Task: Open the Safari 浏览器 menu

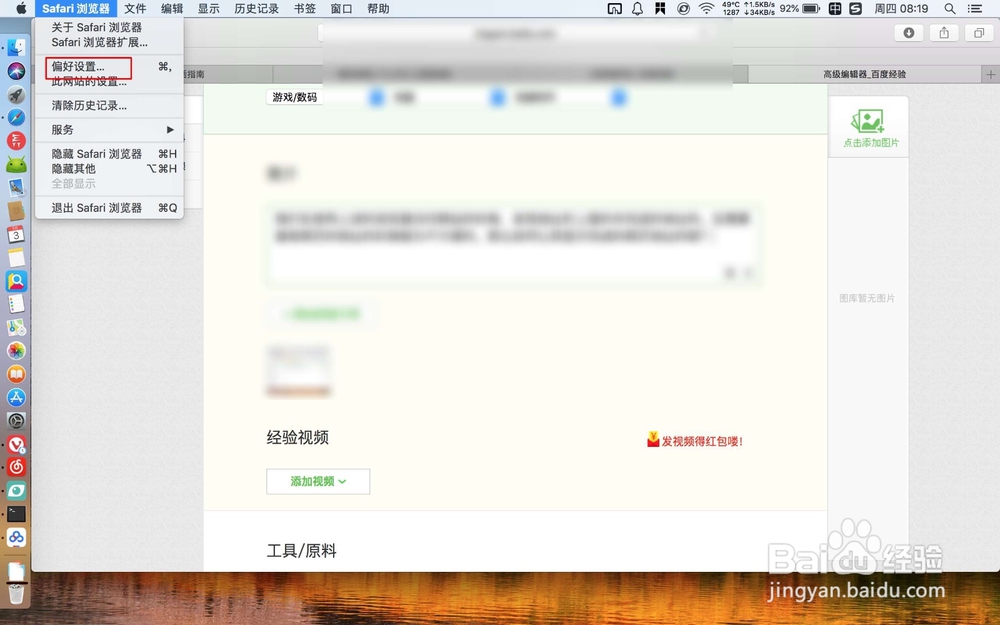Action: point(76,8)
